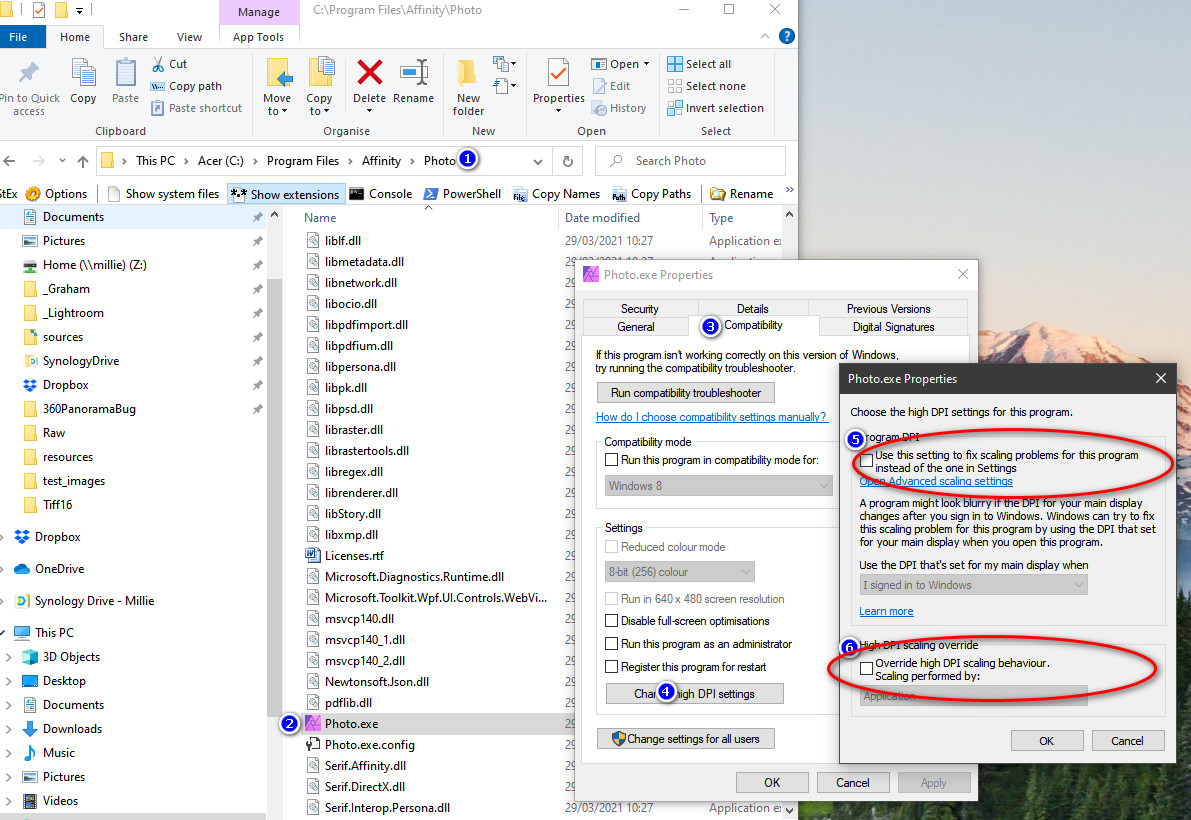The width and height of the screenshot is (1191, 820).
Task: Tick Override high DPI scaling behaviour checkbox
Action: [x=866, y=669]
